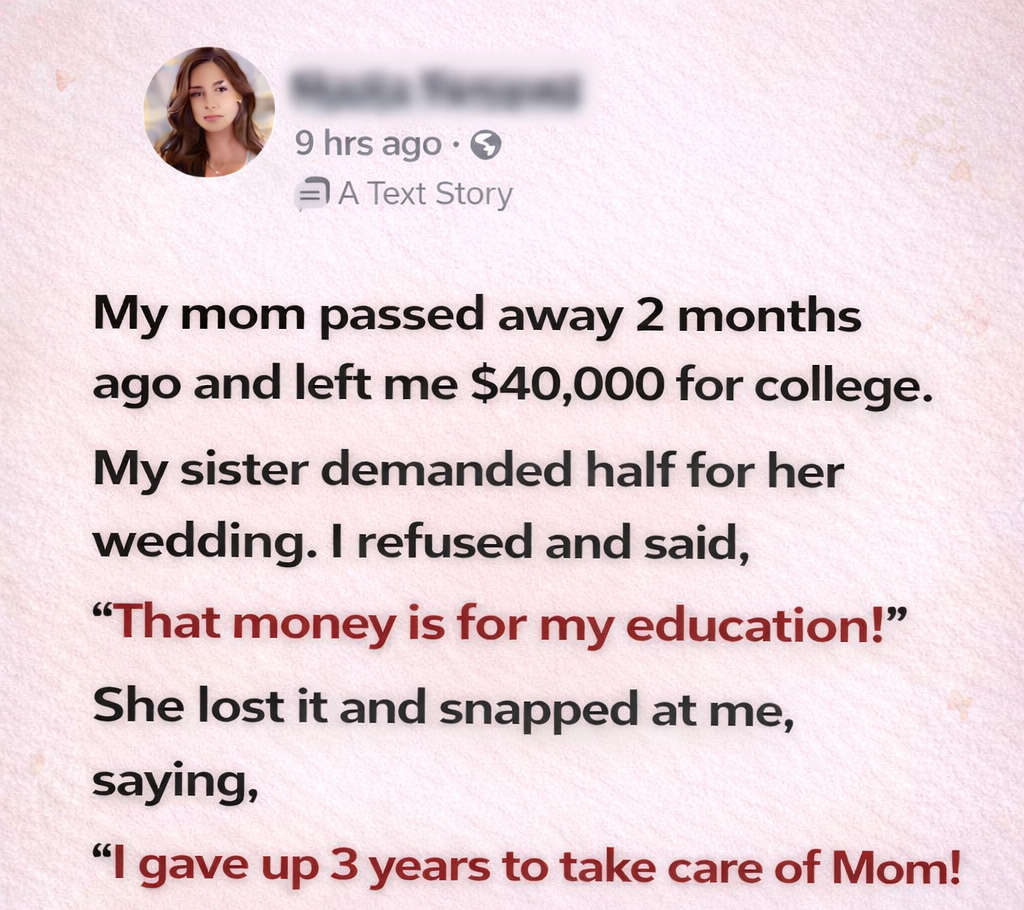The height and width of the screenshot is (910, 1024).
Task: Click the globe public audience icon
Action: [x=485, y=146]
